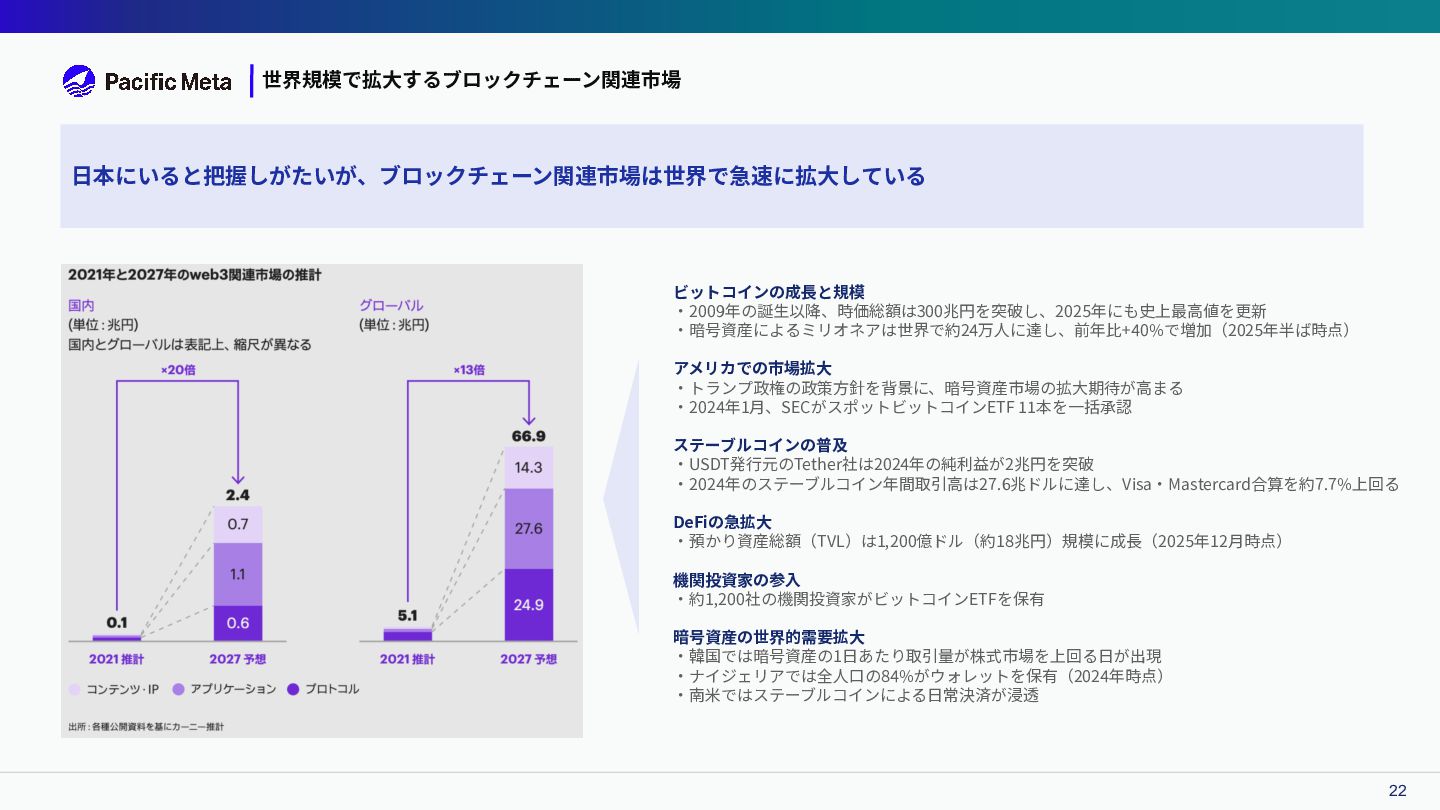Viewport: 1440px width, 810px height.
Task: Click the 2027 予想 label under domestic bar
Action: point(238,659)
